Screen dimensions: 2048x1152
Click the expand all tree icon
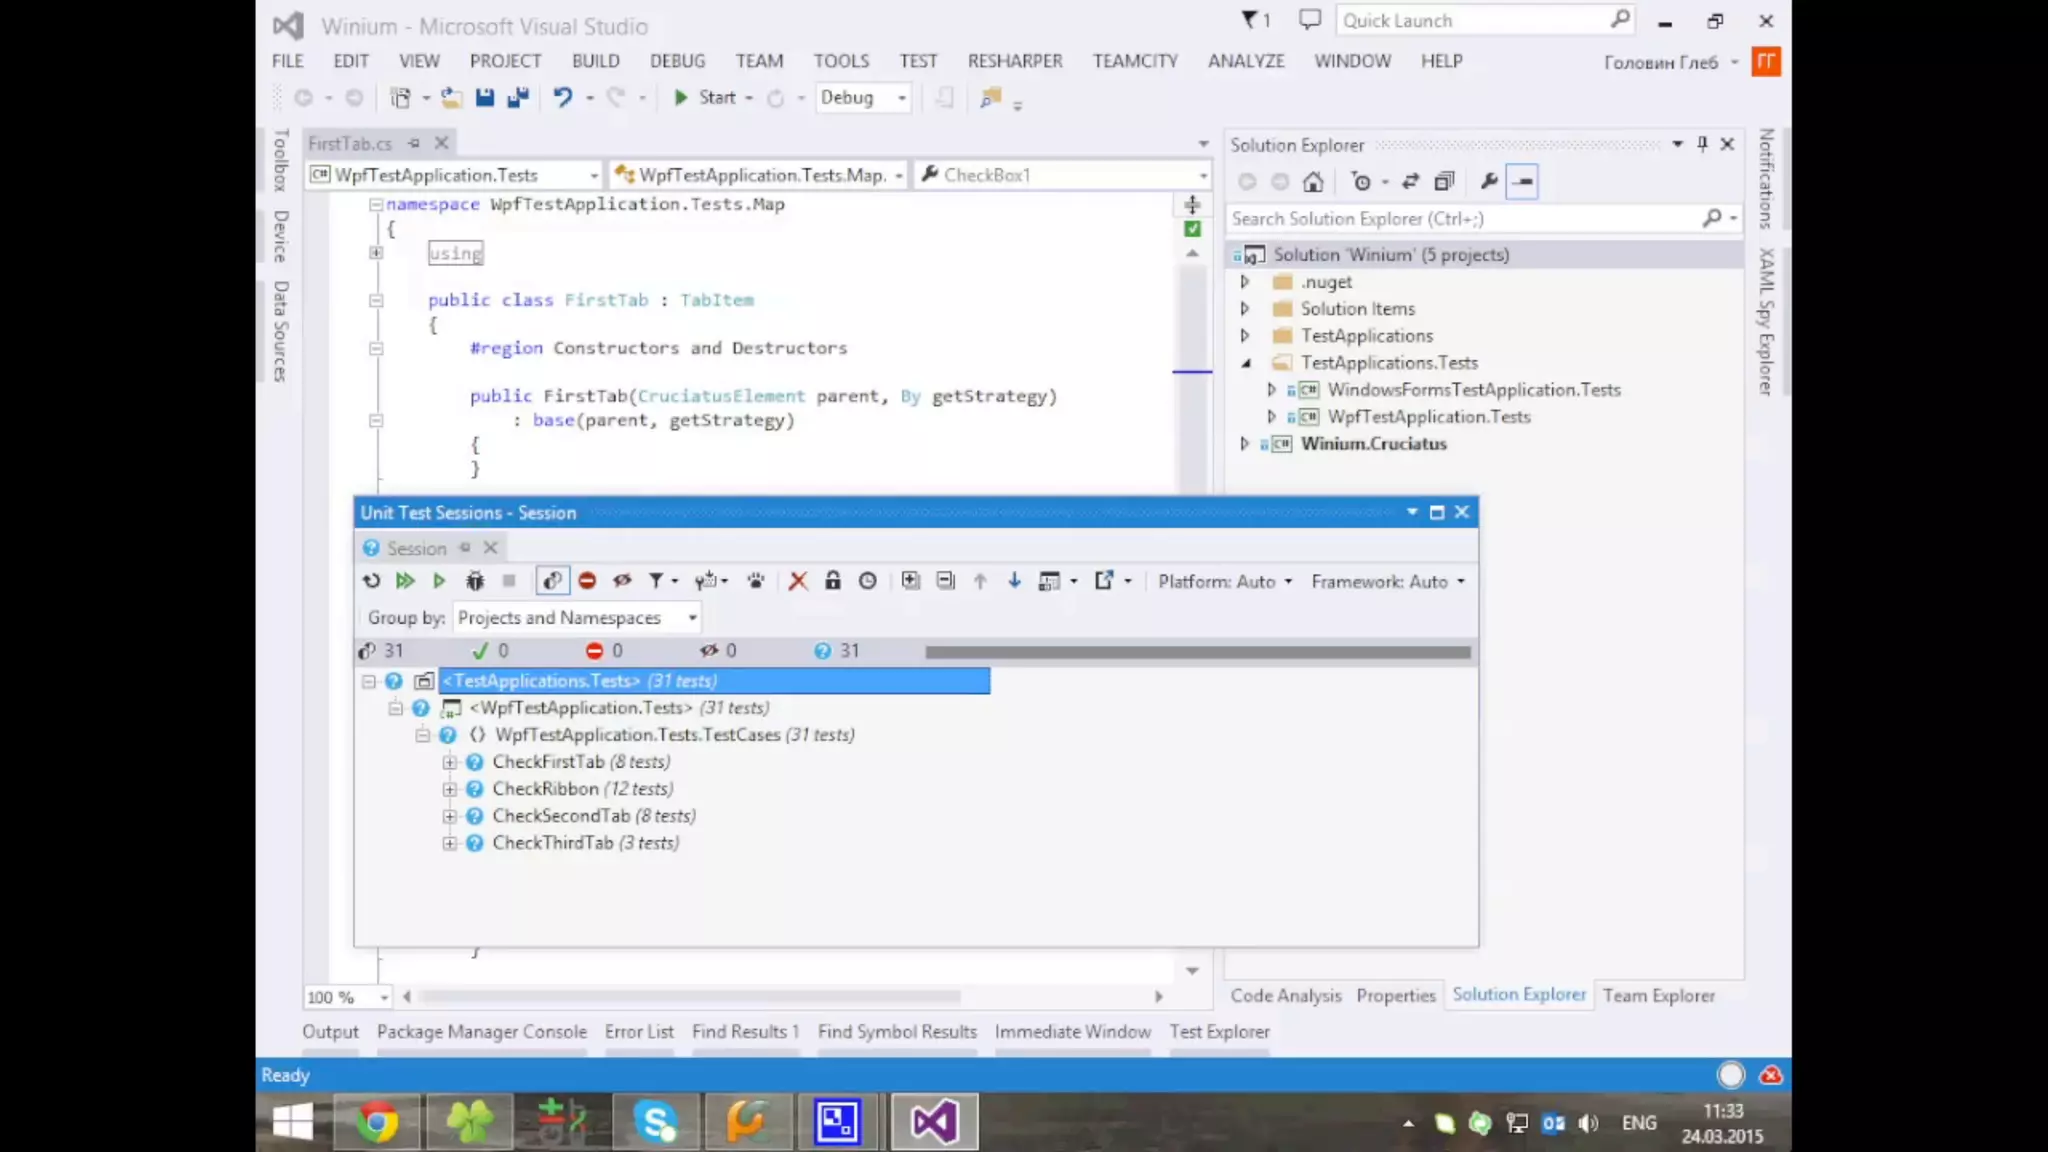(910, 581)
